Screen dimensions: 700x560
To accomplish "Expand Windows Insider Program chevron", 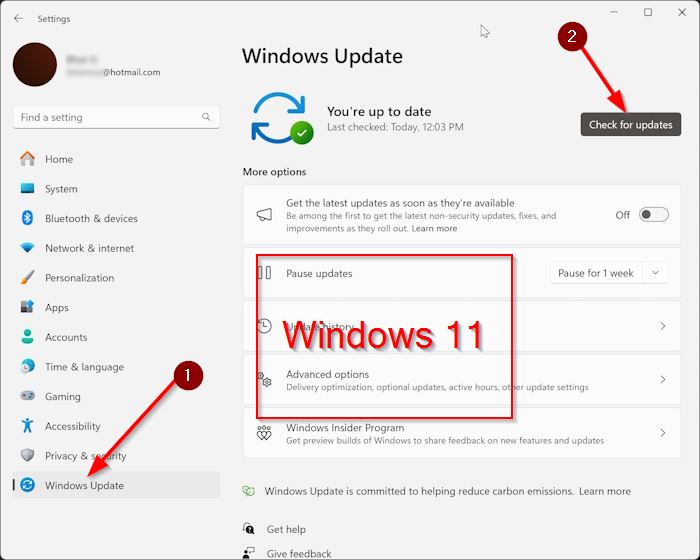I will pos(663,433).
